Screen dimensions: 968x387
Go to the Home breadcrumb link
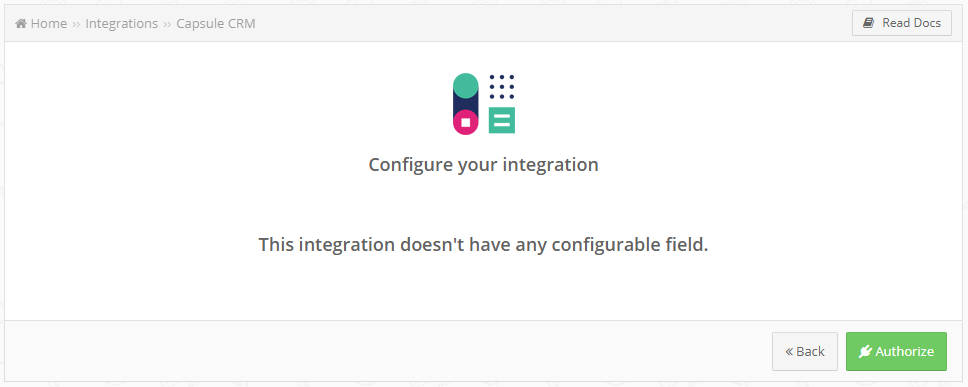[49, 23]
